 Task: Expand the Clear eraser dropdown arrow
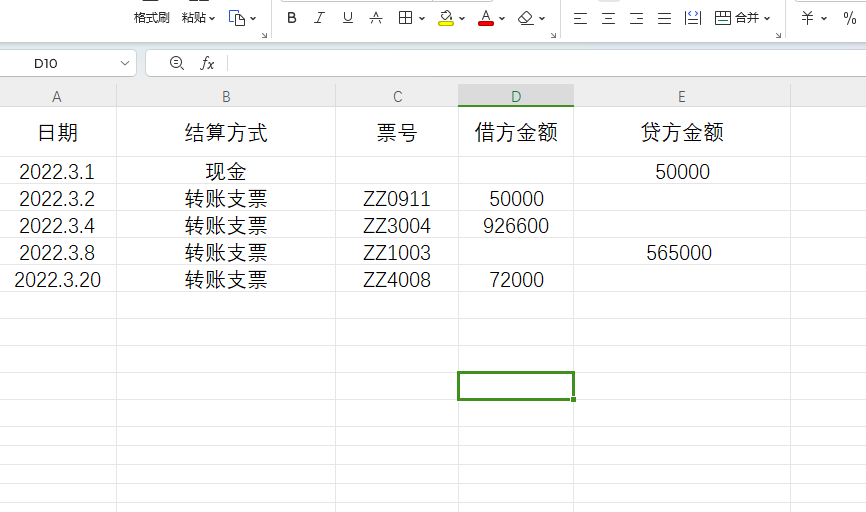point(542,18)
